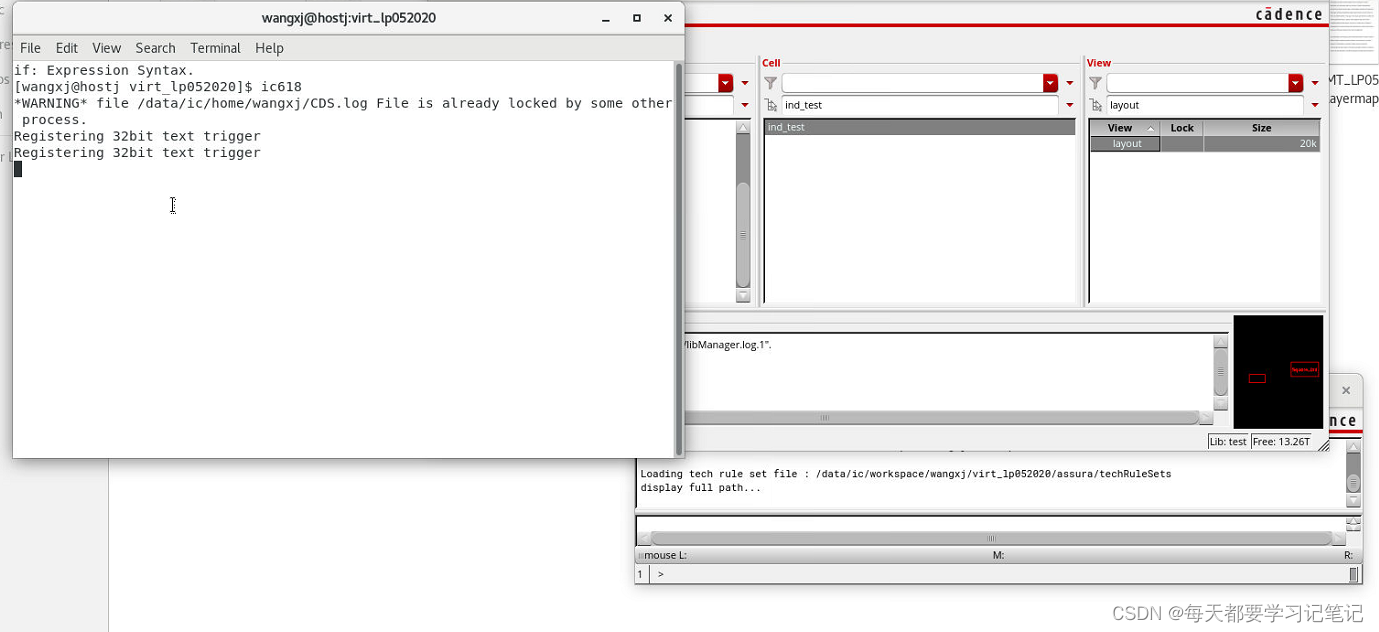Open the View filter red dropdown
Image resolution: width=1379 pixels, height=632 pixels.
click(x=1296, y=83)
